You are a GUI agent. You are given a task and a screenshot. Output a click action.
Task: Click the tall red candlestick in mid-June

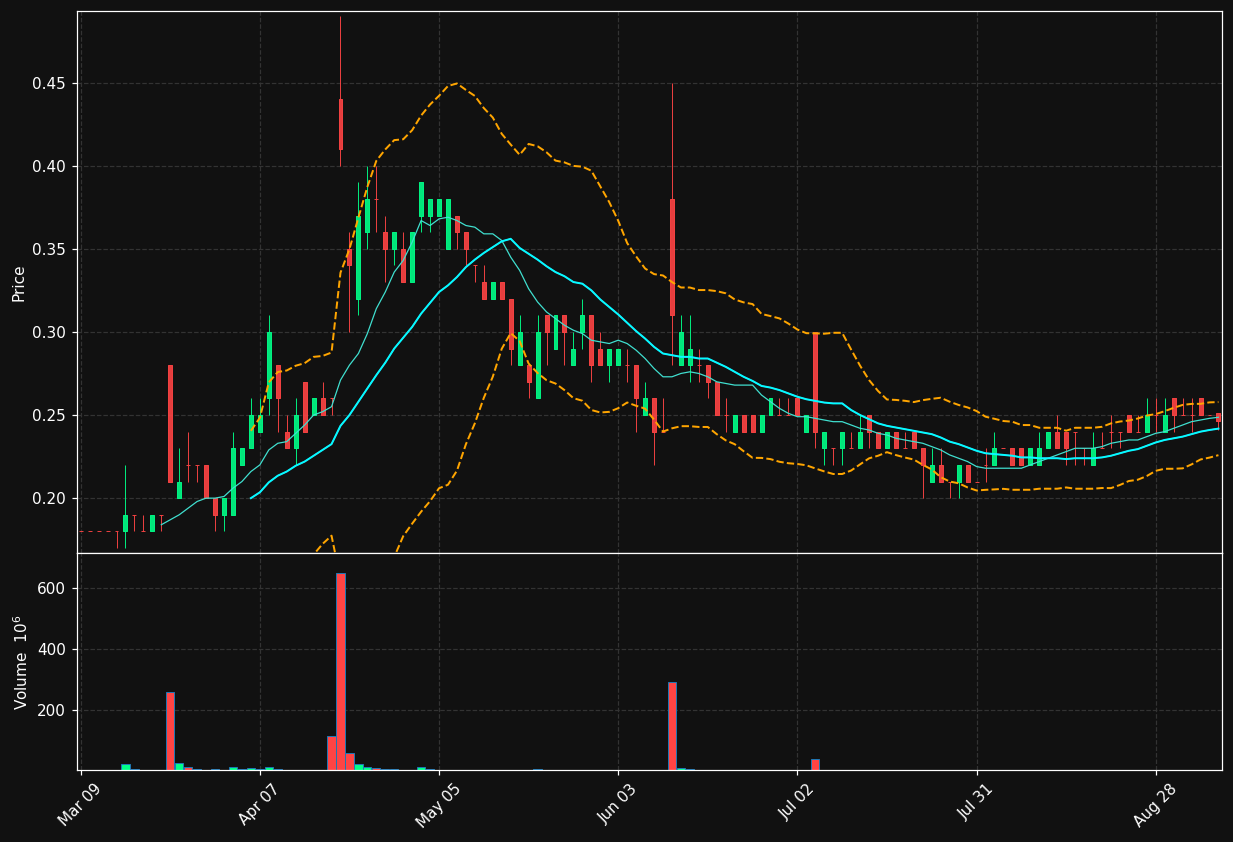click(672, 257)
